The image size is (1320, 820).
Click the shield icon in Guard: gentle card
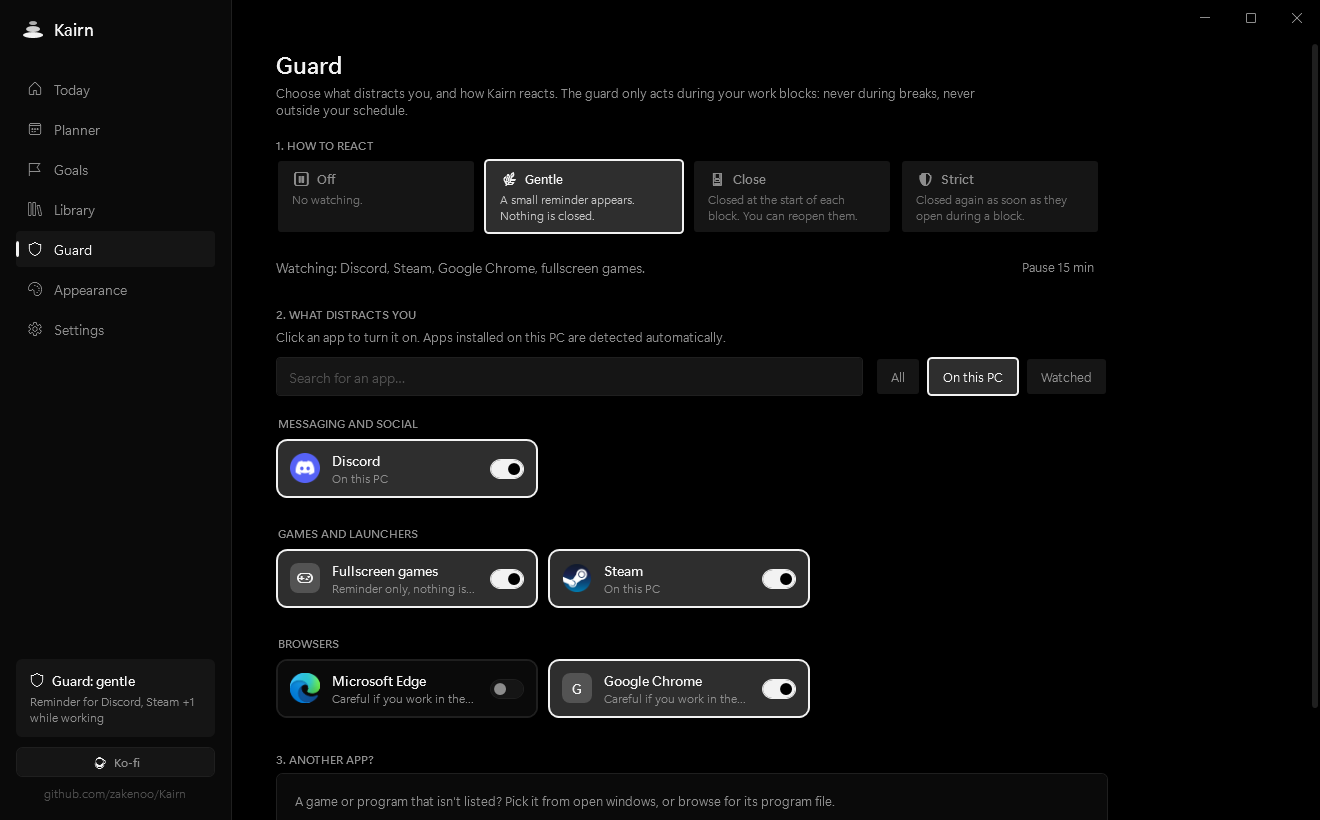tap(37, 680)
